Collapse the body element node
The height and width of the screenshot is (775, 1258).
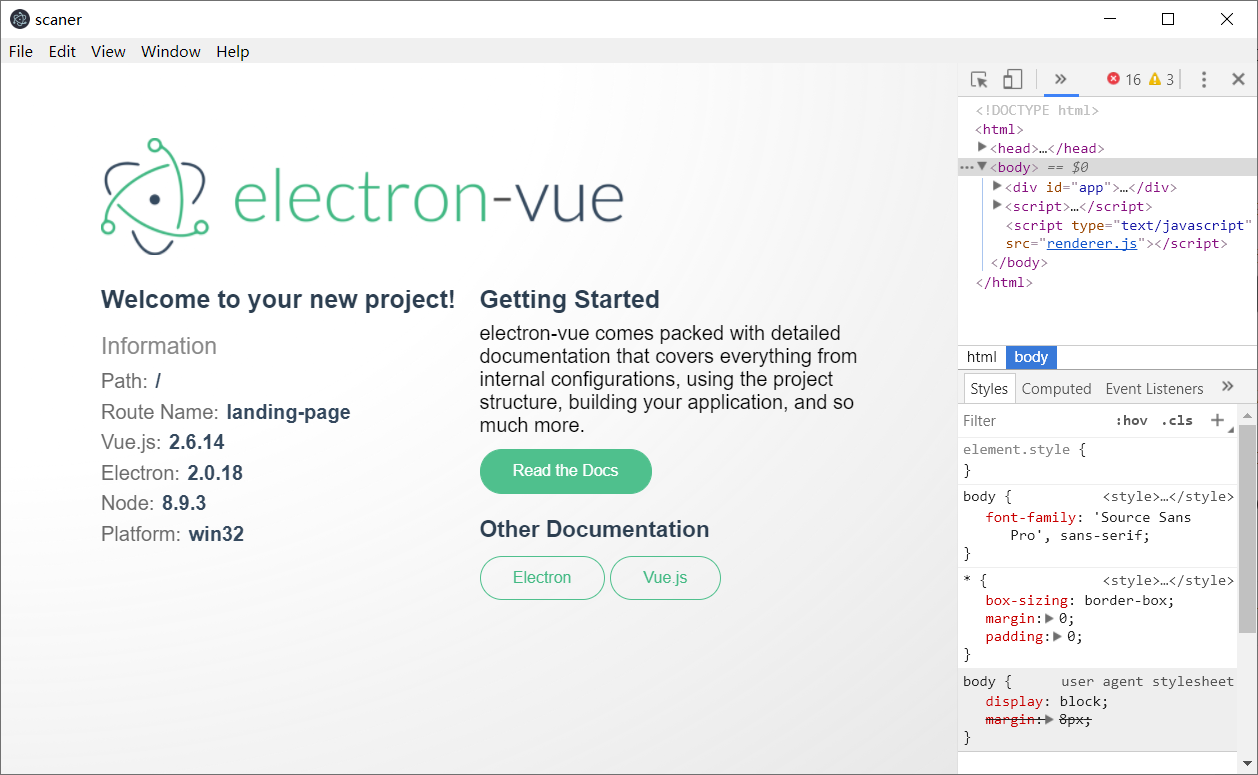982,167
